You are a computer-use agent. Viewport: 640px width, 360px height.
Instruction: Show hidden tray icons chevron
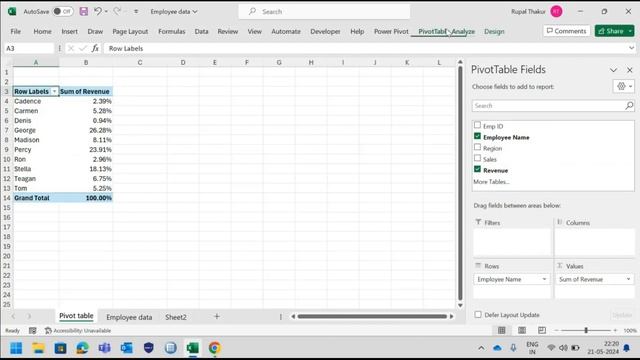point(481,348)
